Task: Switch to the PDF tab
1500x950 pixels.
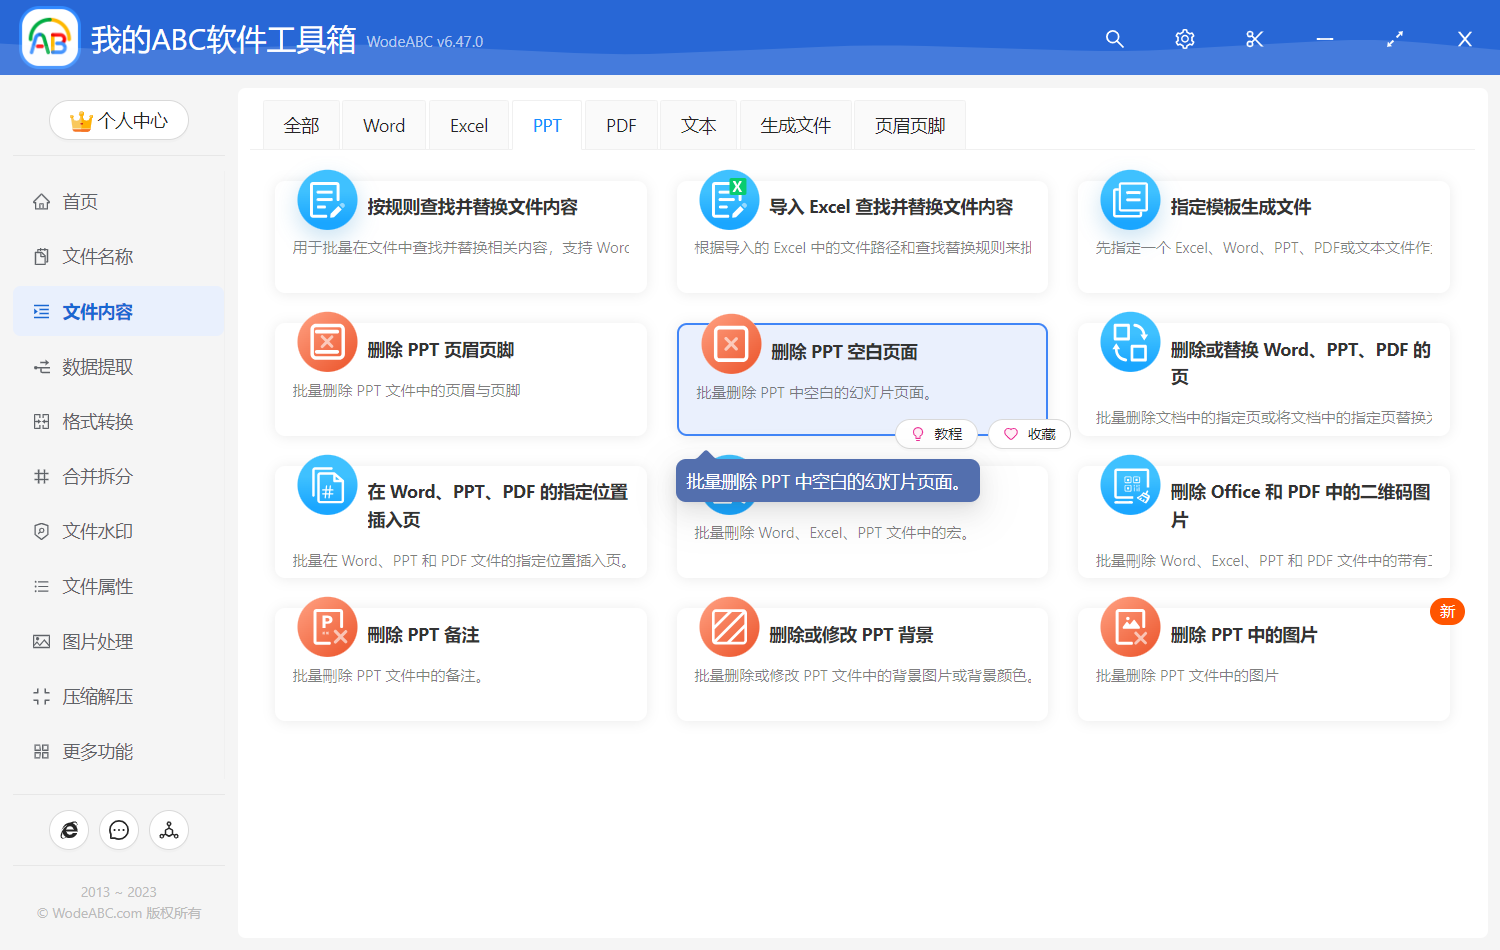Action: tap(621, 126)
